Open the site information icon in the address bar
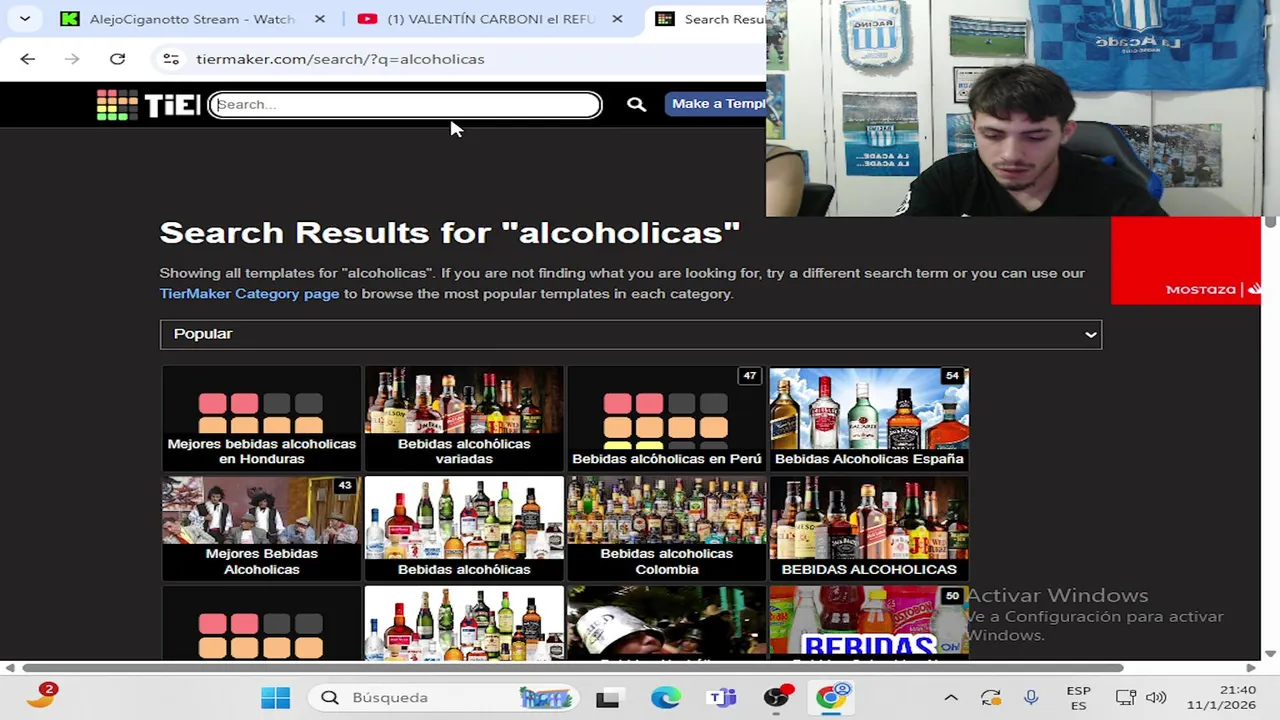This screenshot has width=1280, height=720. tap(171, 59)
